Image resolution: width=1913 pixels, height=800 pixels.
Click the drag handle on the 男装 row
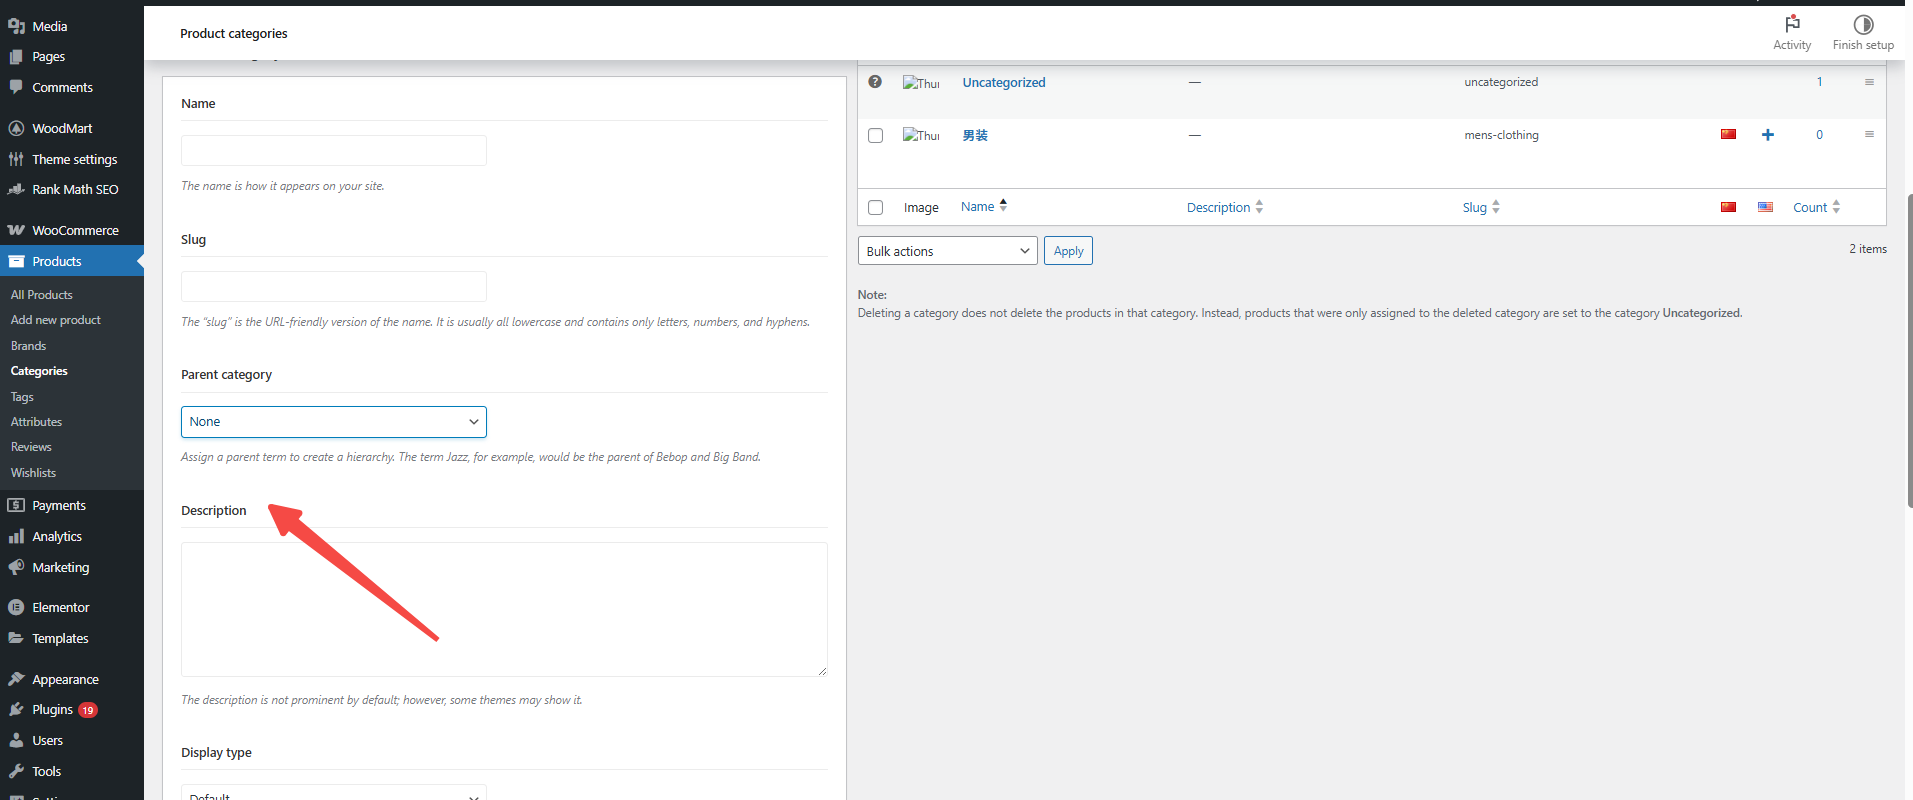pos(1868,134)
